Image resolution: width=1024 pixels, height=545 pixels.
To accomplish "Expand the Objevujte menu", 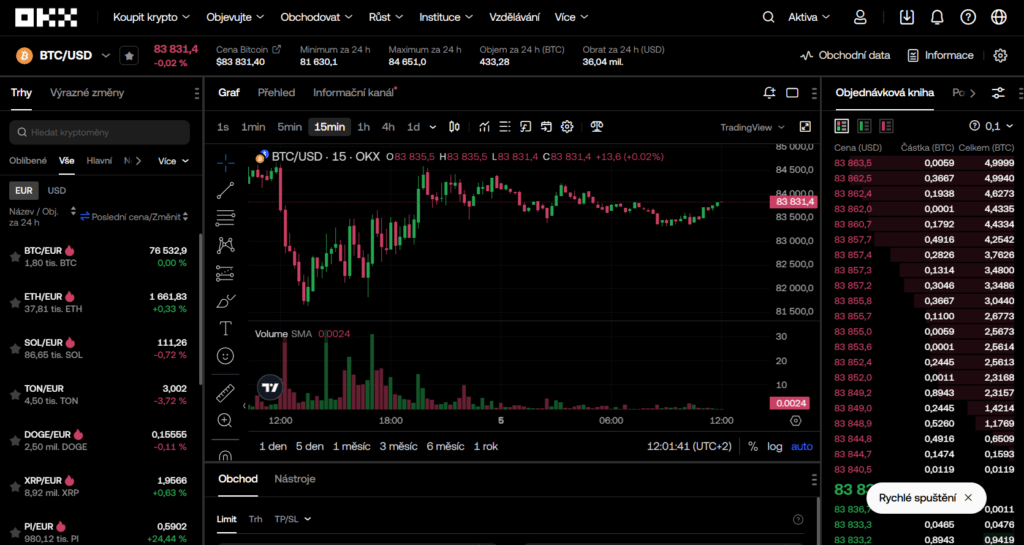I will 235,17.
